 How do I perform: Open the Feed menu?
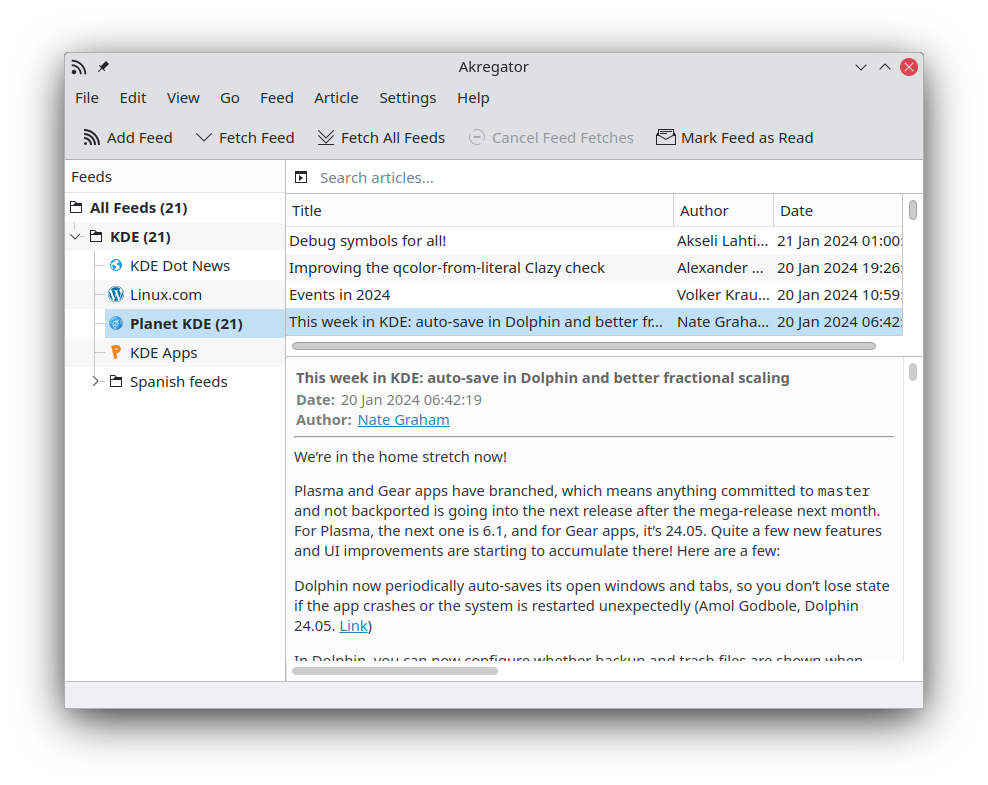pyautogui.click(x=276, y=98)
